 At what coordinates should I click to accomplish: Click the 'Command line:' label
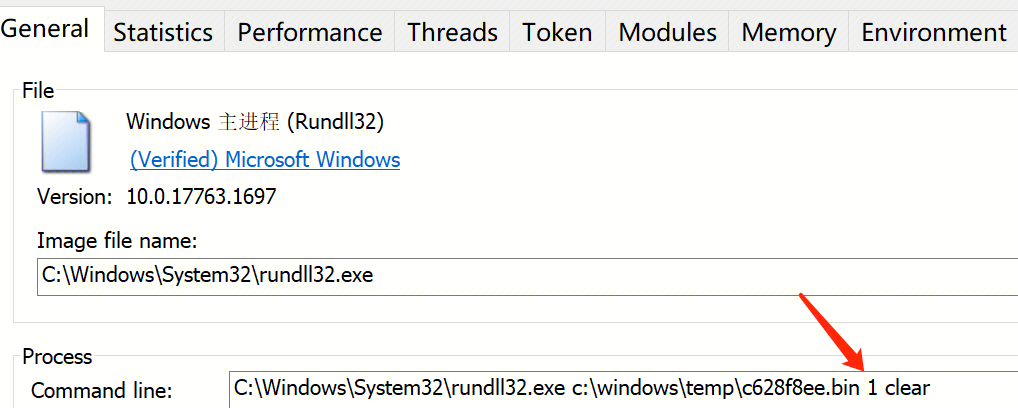click(x=101, y=391)
